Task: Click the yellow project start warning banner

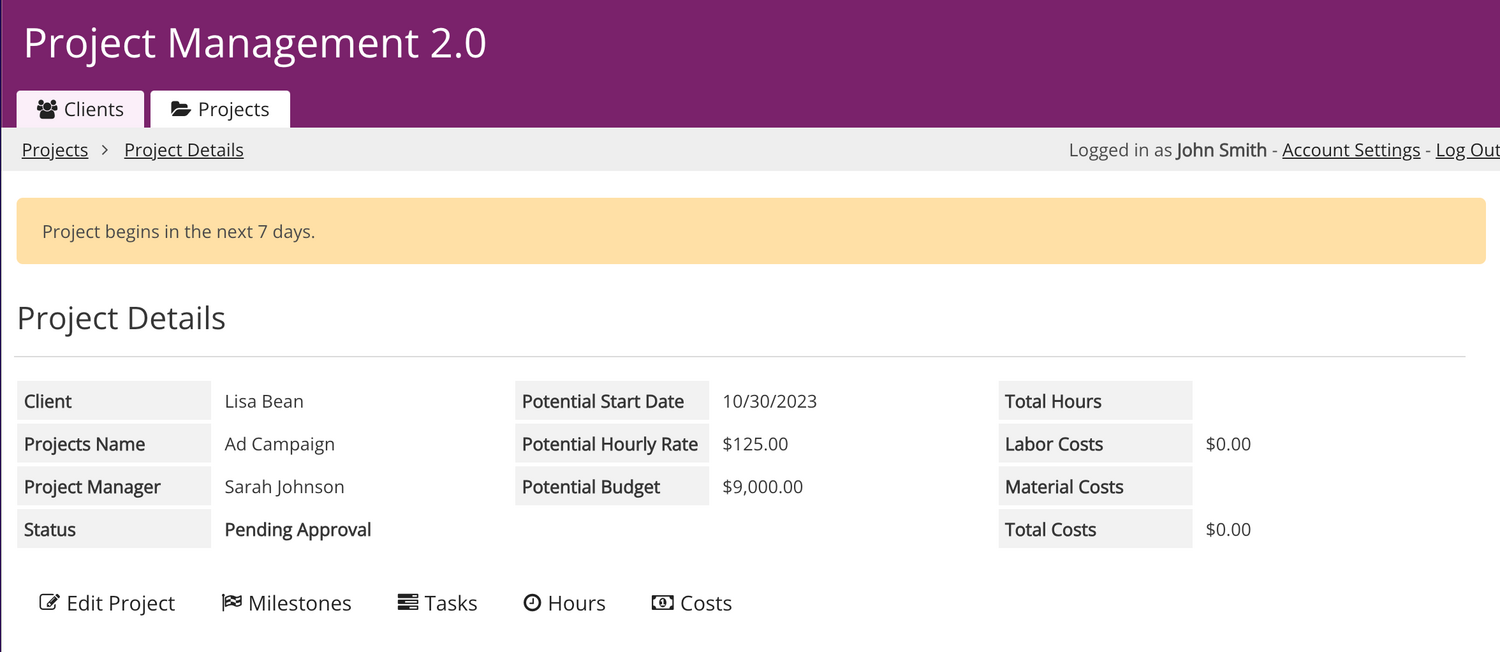Action: point(750,231)
